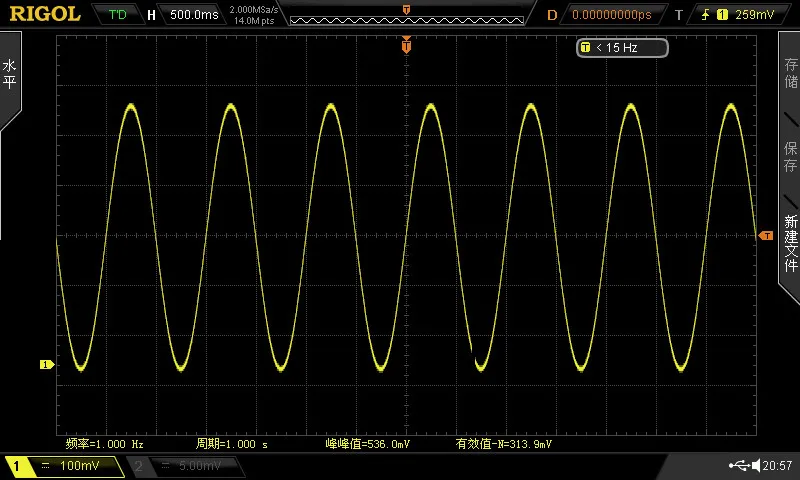Click the 峰峰值=536.0mV measurement
This screenshot has width=800, height=480.
(x=367, y=444)
